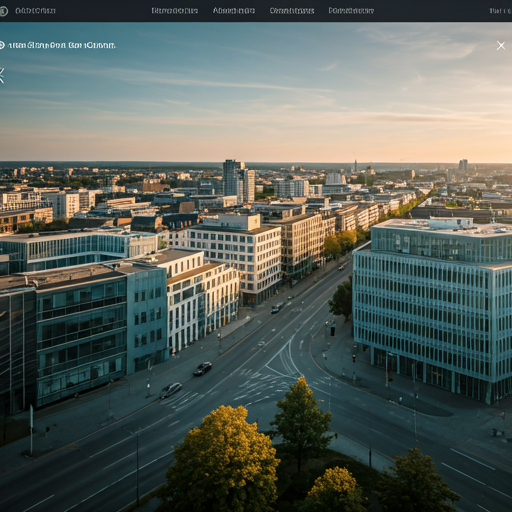Click the city skyline photo
Viewport: 512px width, 512px height.
coord(256,267)
